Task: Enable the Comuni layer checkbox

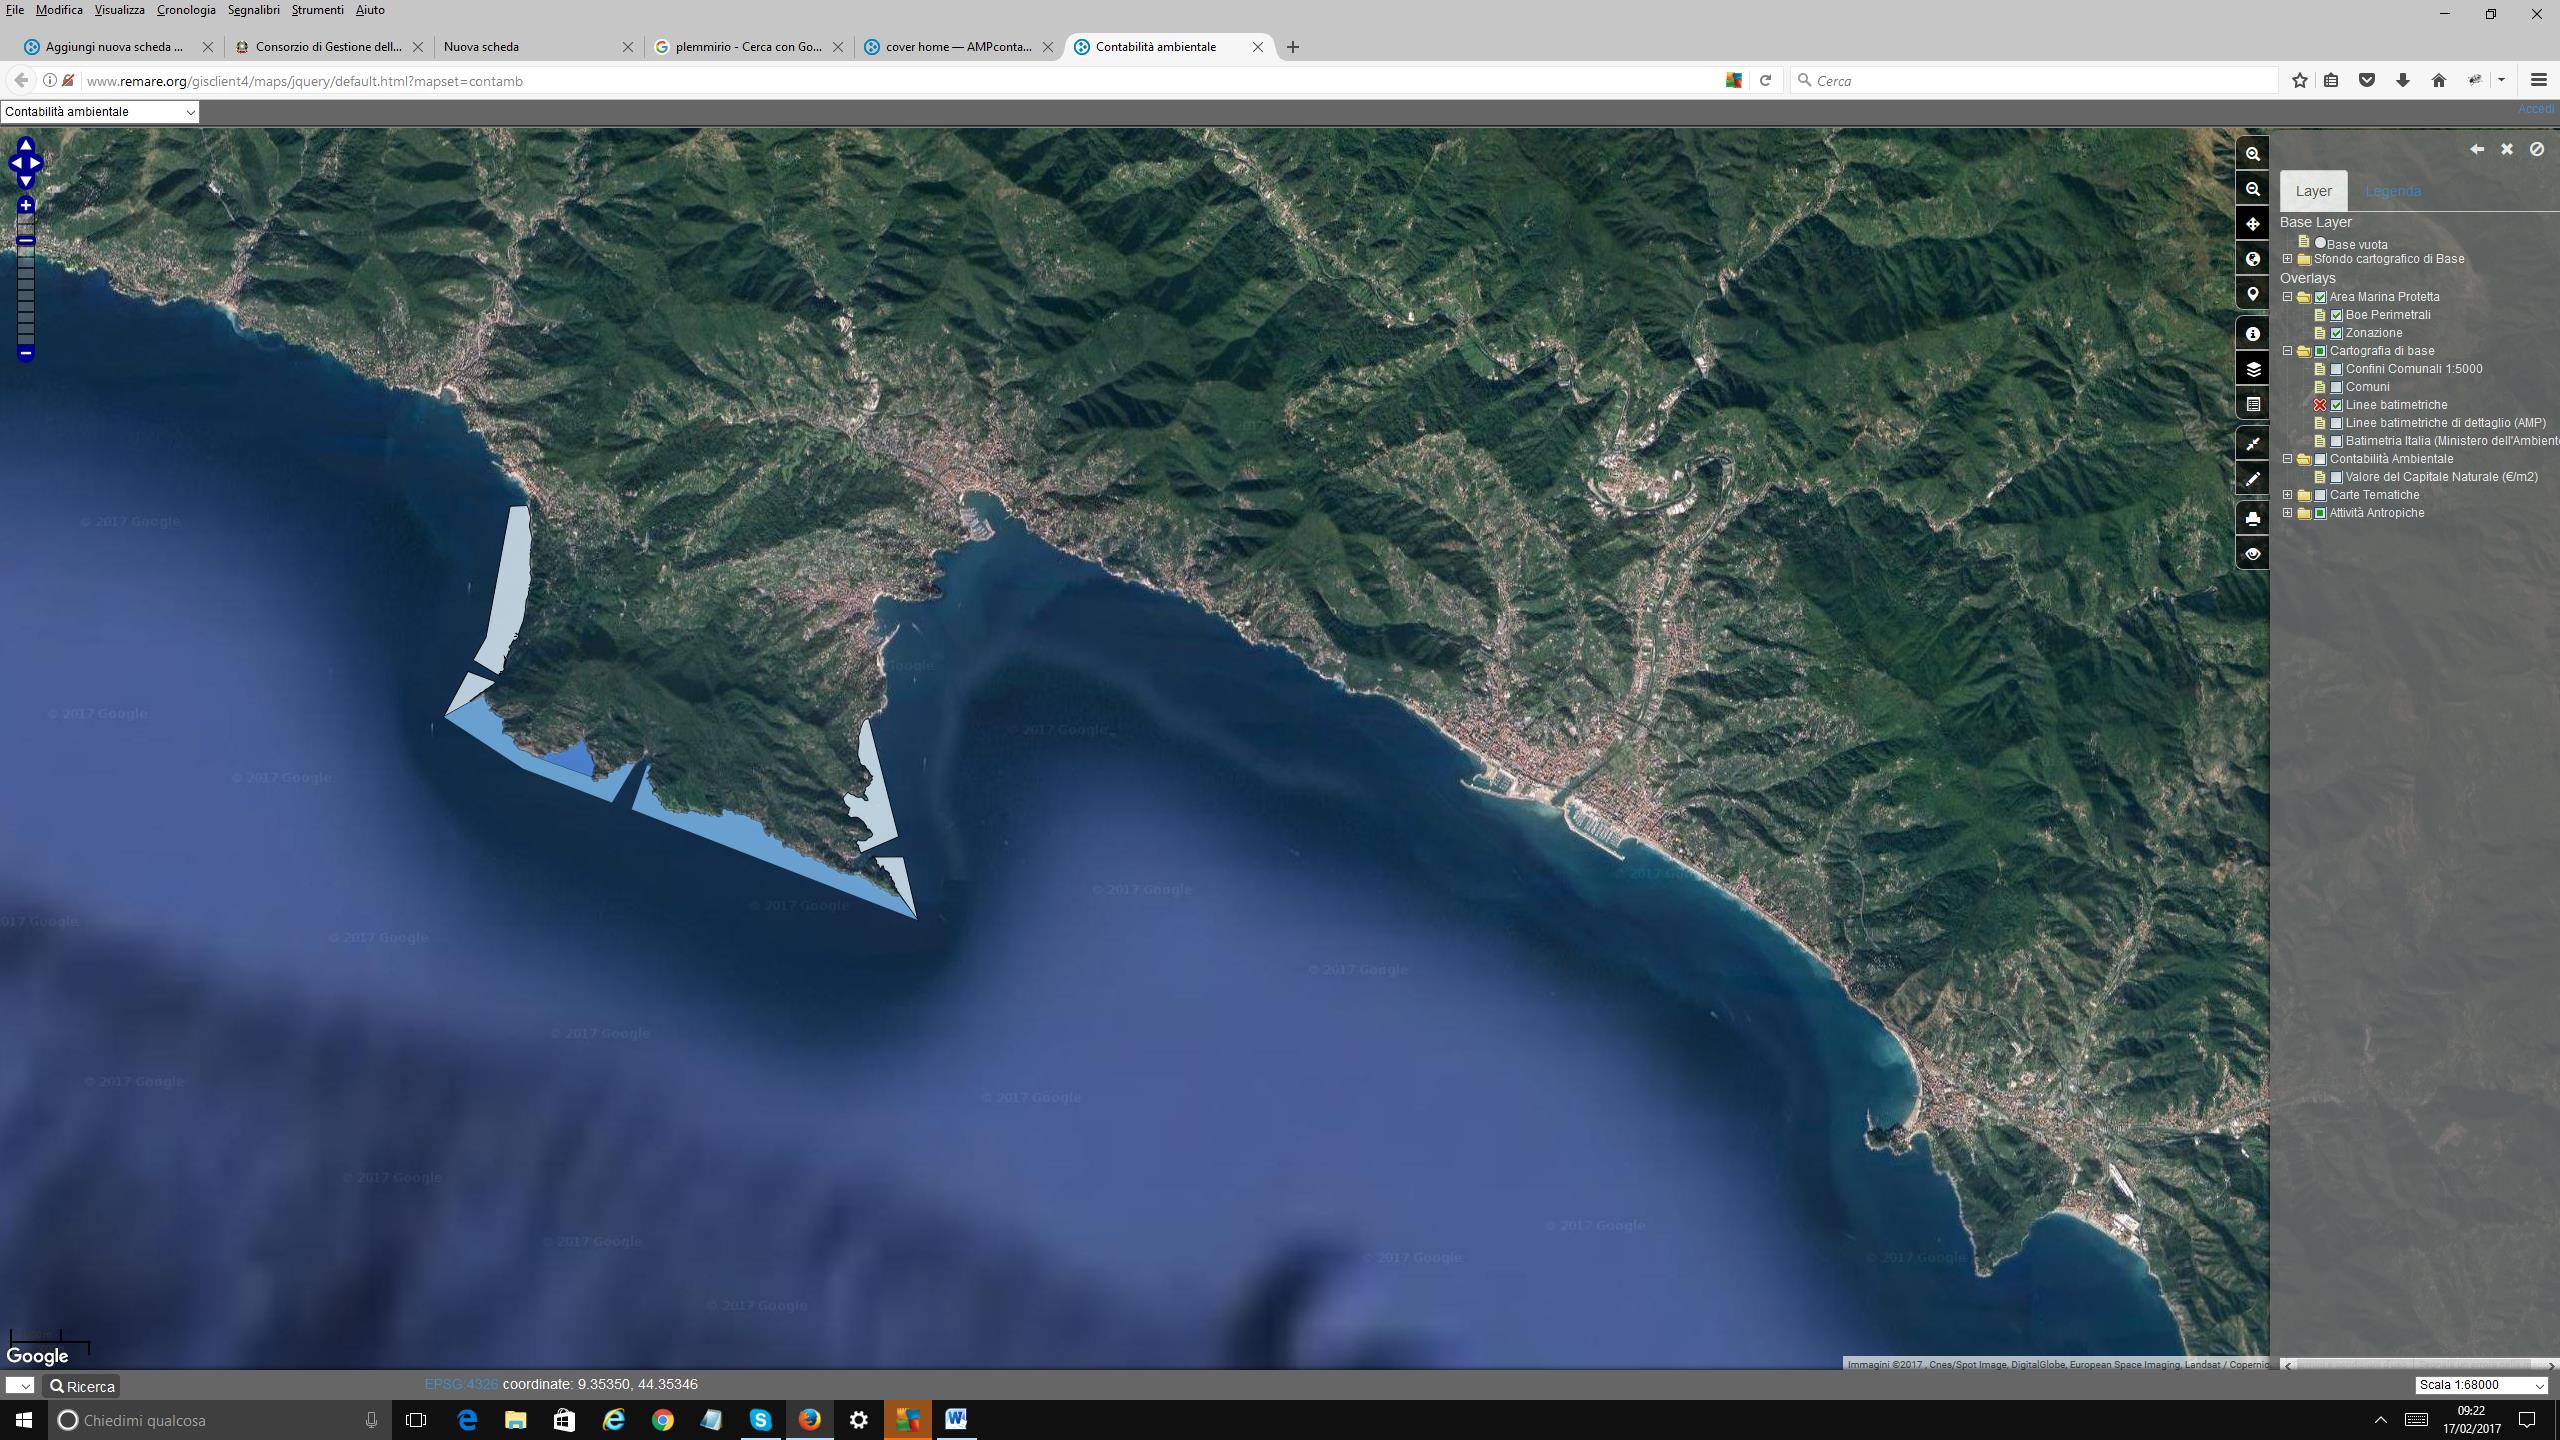Action: tap(2336, 387)
